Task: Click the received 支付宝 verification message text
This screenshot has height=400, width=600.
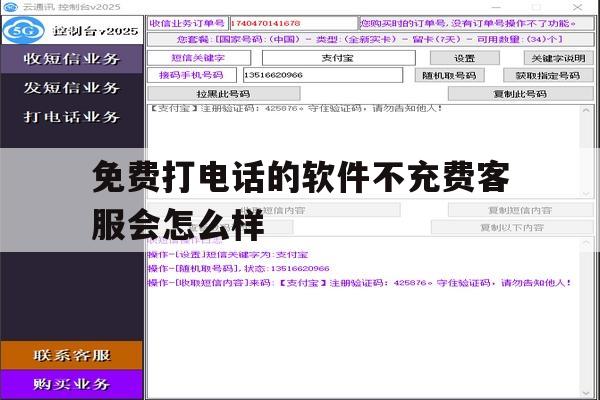Action: pos(296,109)
